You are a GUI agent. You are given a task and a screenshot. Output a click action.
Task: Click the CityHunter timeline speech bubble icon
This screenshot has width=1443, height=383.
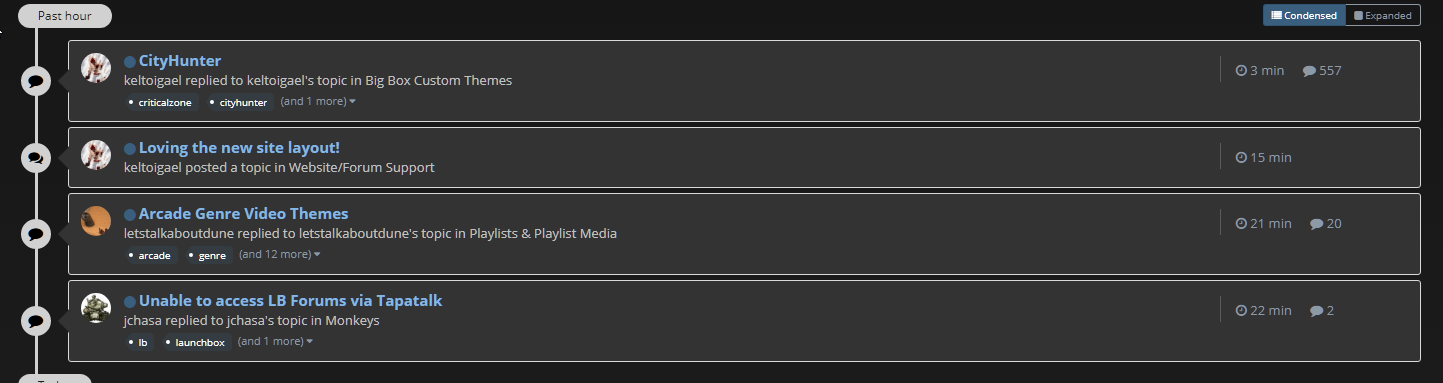[x=36, y=81]
